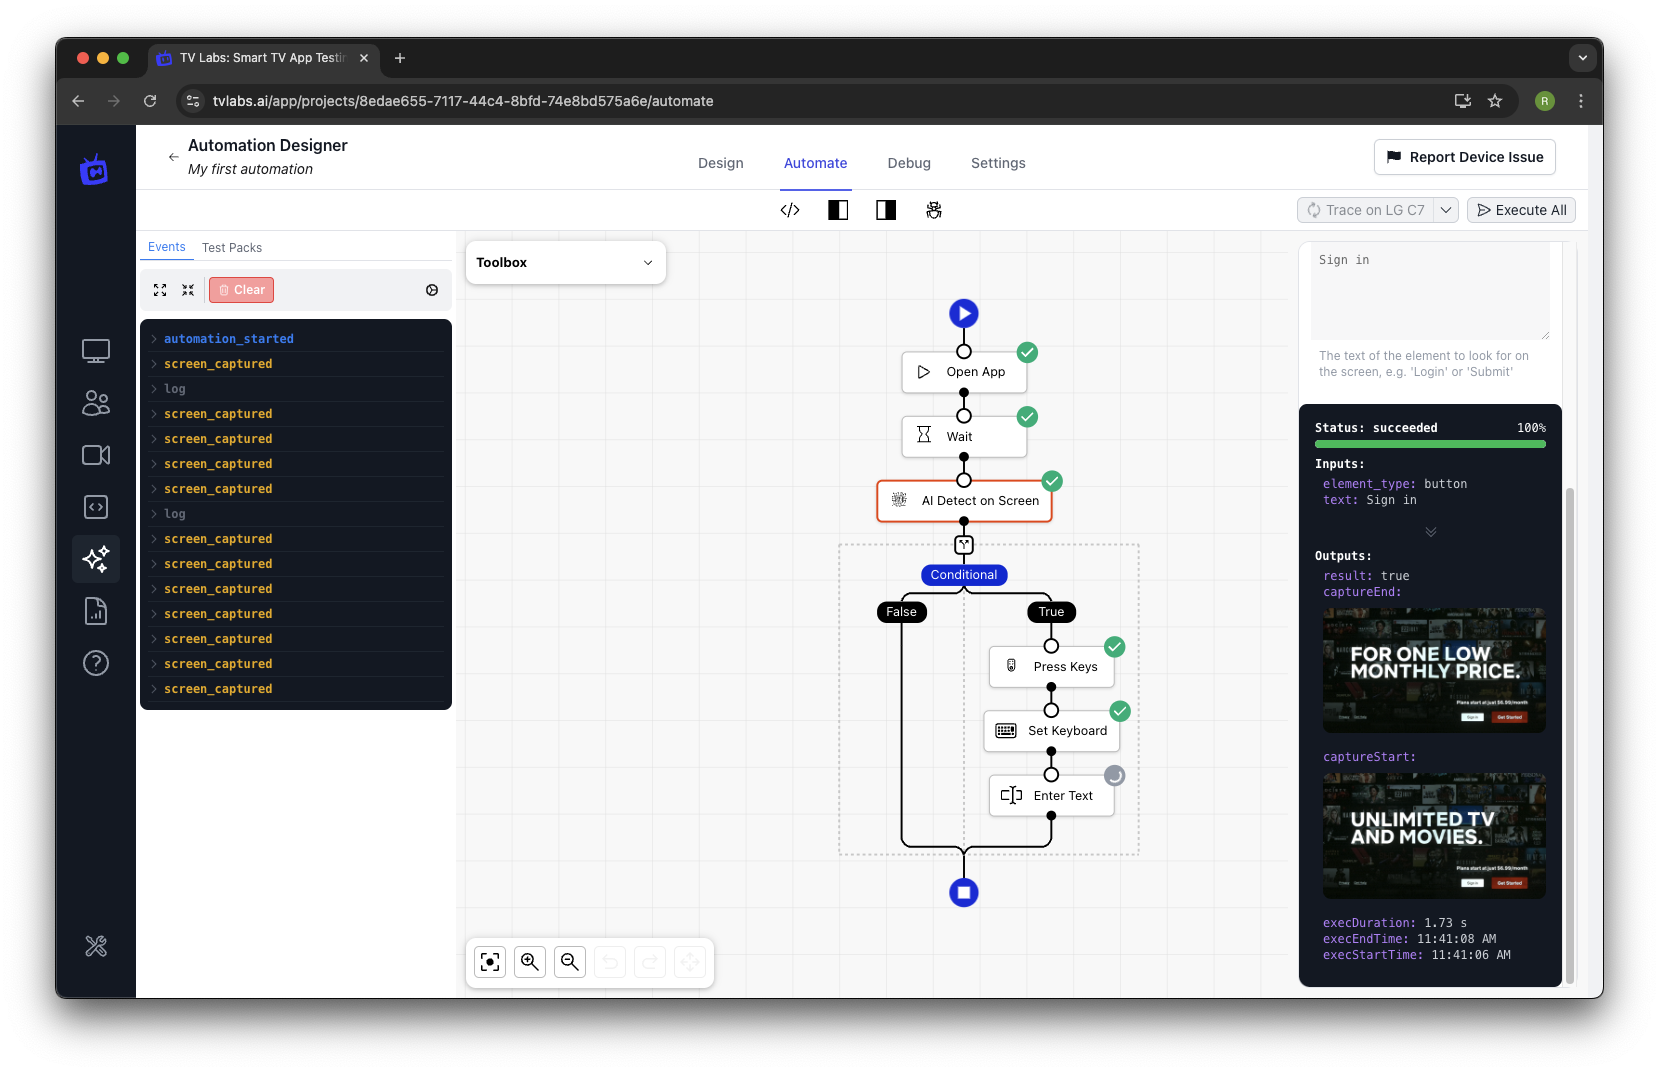Switch to the Debug tab
Screen dimensions: 1659x1072
tap(908, 163)
